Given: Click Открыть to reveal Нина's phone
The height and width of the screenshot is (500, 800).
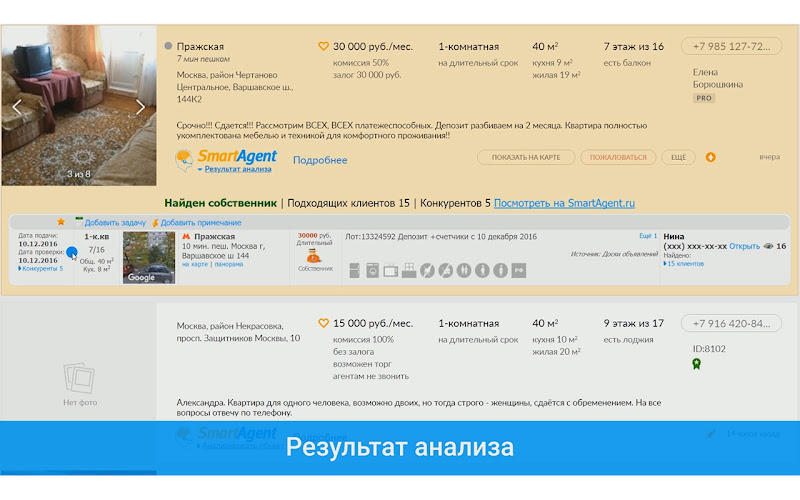Looking at the screenshot, I should 744,246.
